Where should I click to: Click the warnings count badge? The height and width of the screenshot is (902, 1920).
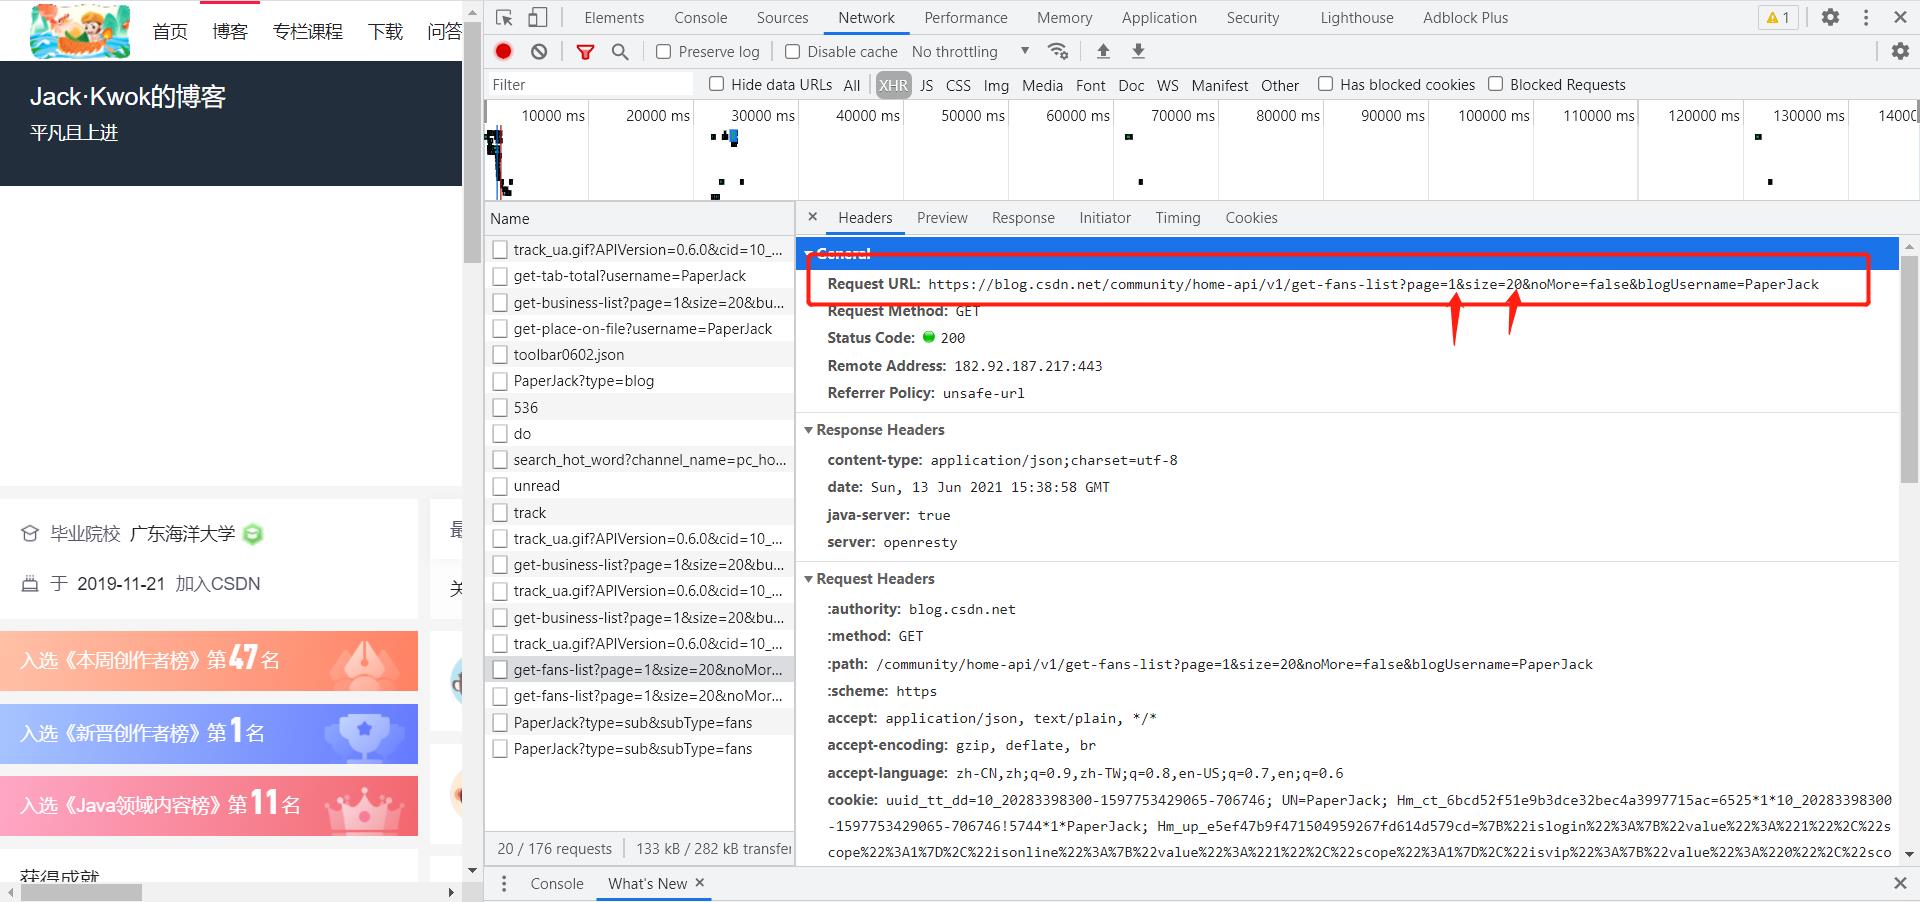pos(1778,17)
